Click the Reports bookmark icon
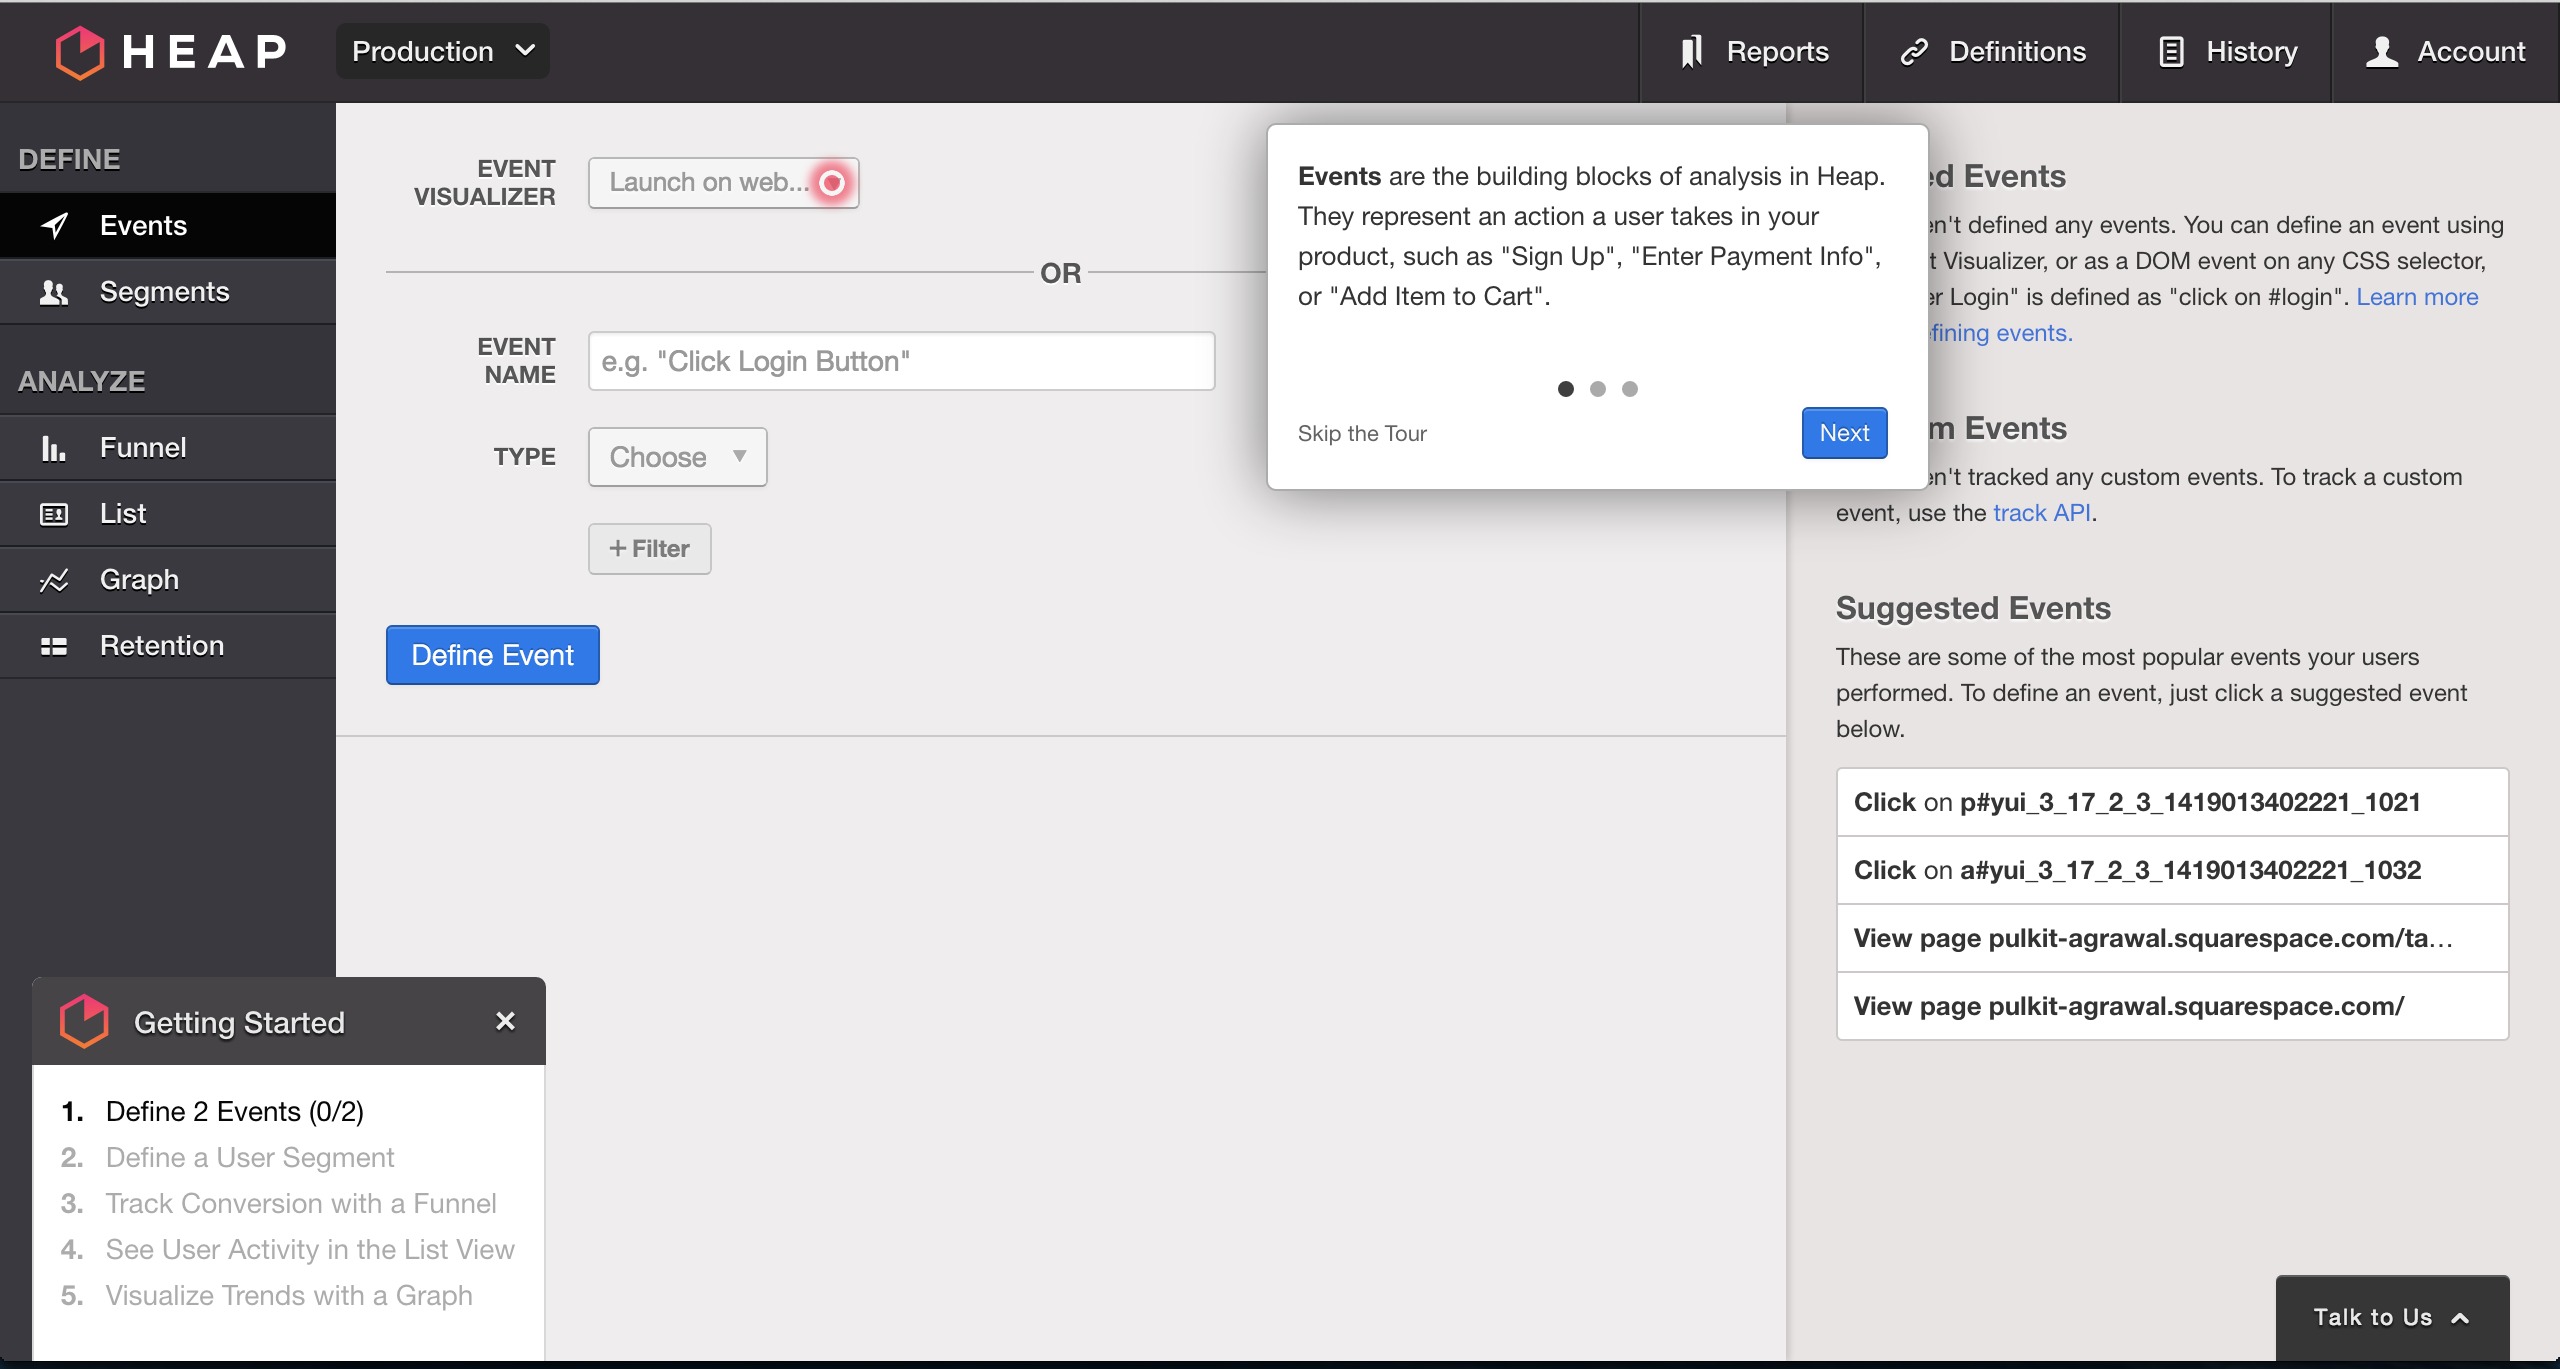 [1691, 52]
